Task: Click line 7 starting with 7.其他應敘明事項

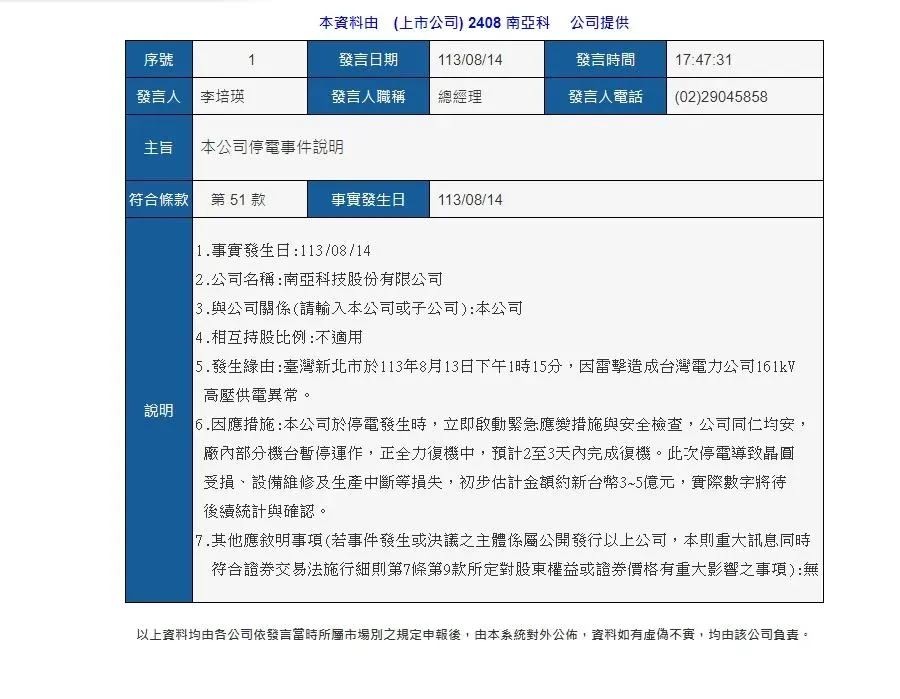Action: pos(503,541)
